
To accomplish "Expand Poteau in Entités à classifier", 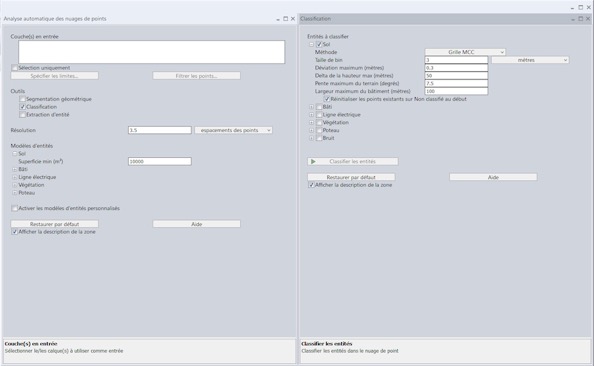I will coord(311,130).
